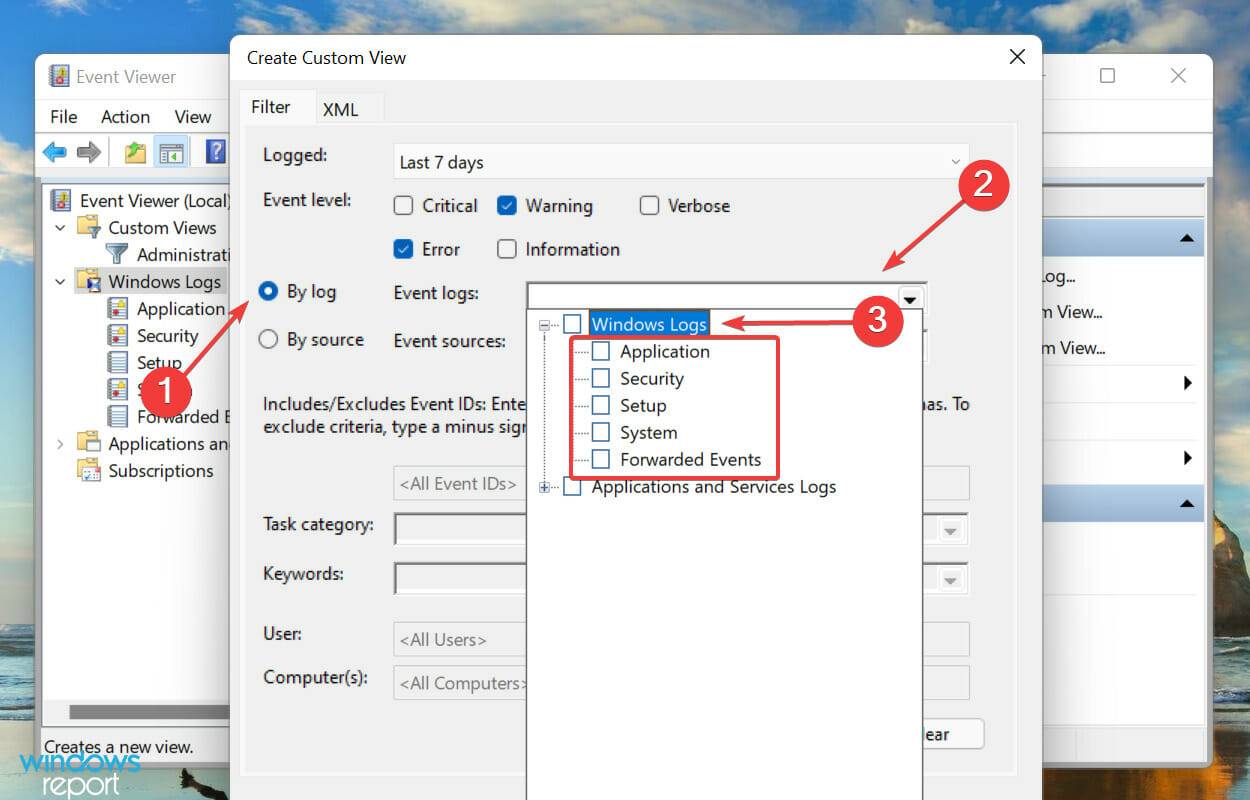The image size is (1250, 800).
Task: Select the Security log icon in the tree
Action: (x=118, y=336)
